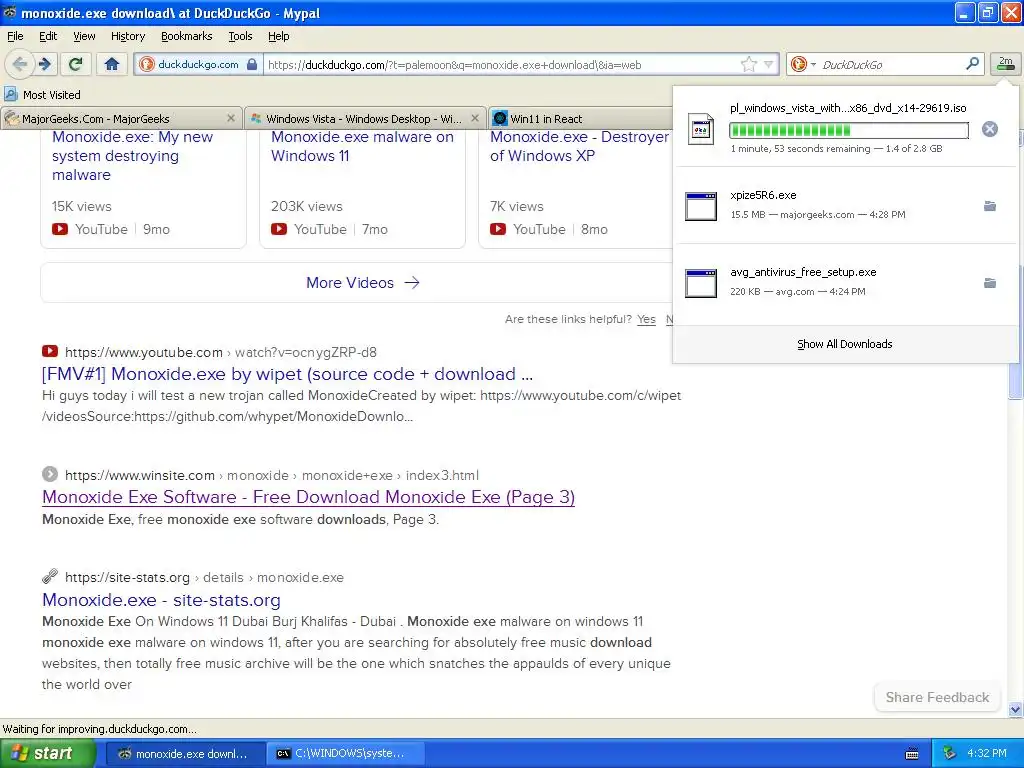Toggle the downloads toolbar button
Viewport: 1024px width, 768px height.
pos(1005,63)
